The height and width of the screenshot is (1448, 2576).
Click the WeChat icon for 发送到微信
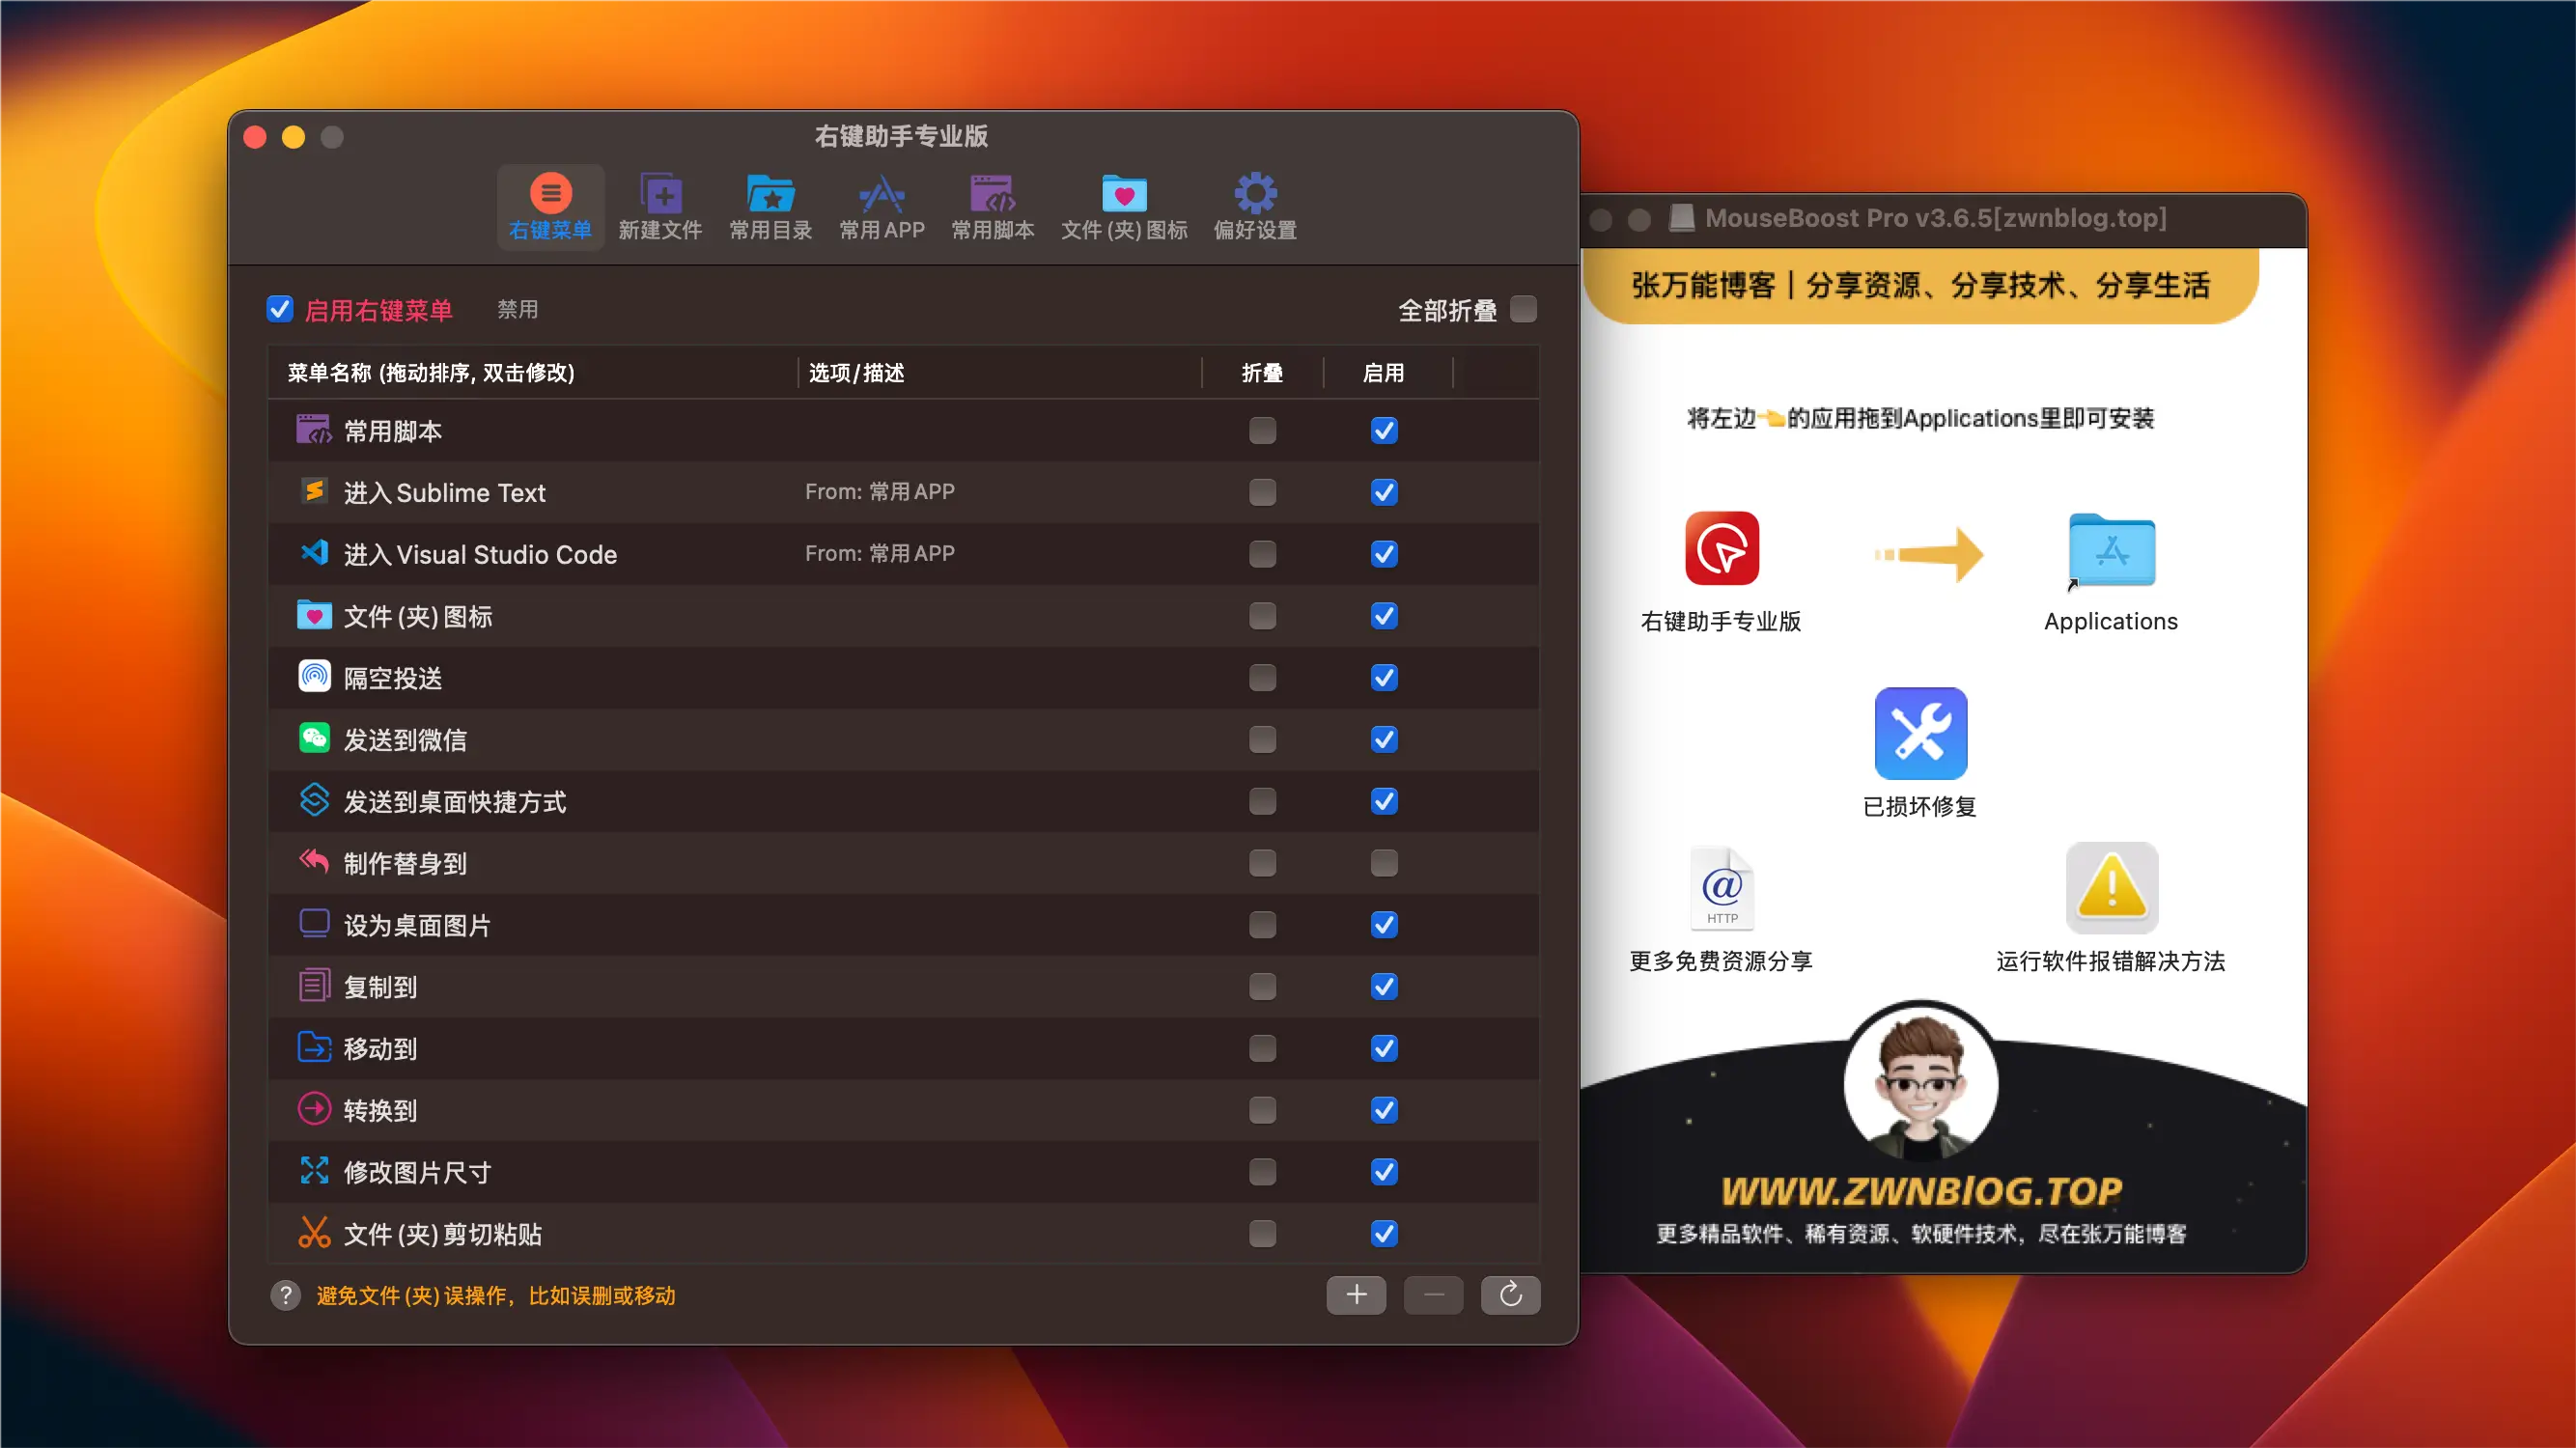coord(314,739)
